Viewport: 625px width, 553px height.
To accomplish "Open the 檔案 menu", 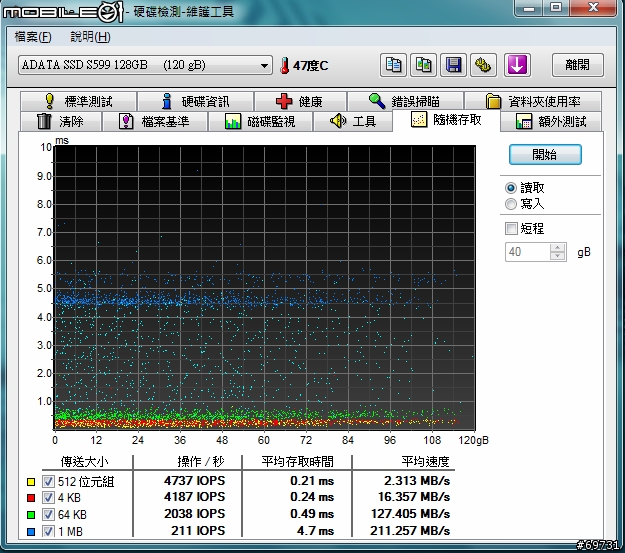I will pyautogui.click(x=33, y=37).
